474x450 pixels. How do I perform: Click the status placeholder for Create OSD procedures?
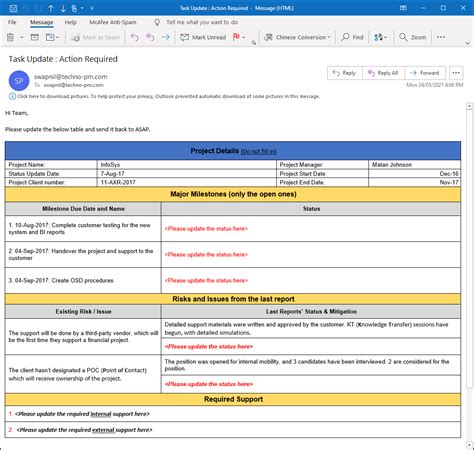[x=206, y=281]
